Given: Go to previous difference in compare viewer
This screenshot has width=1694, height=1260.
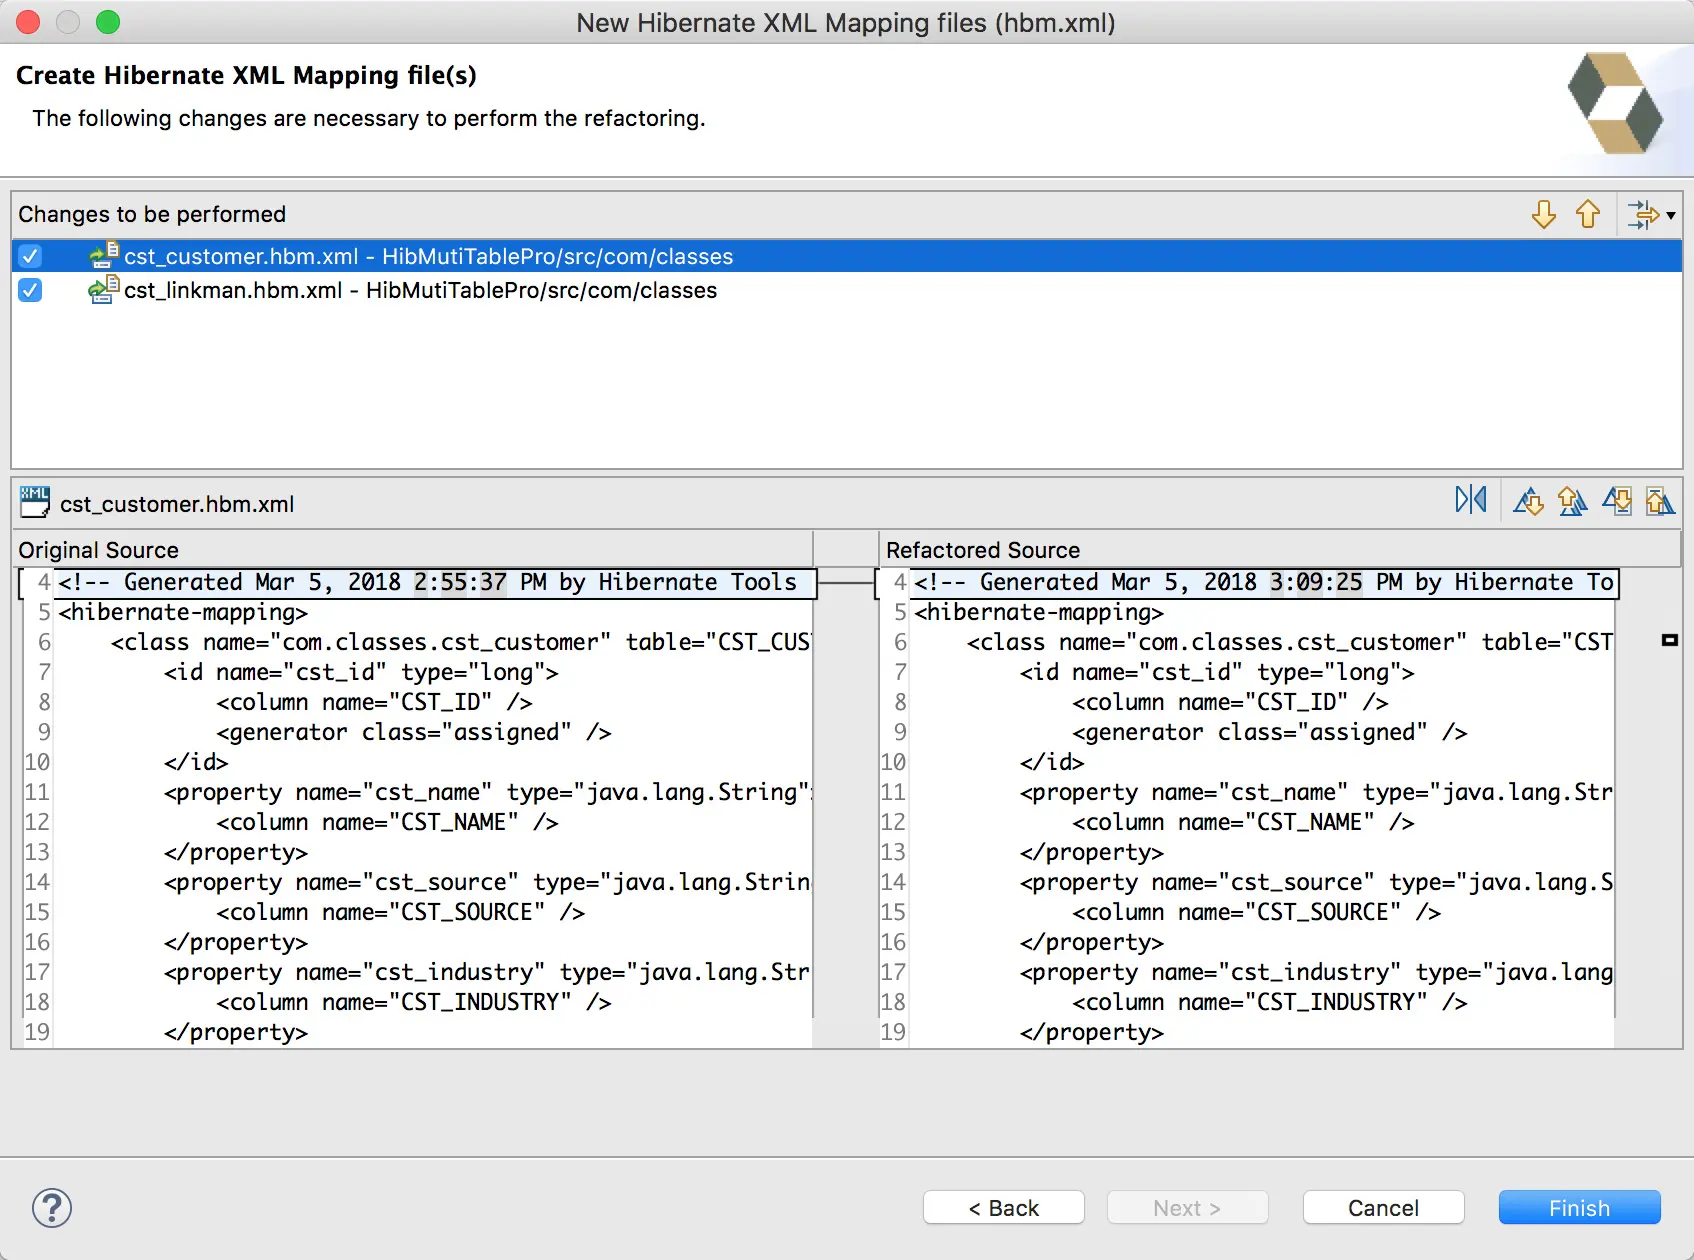Looking at the screenshot, I should click(x=1573, y=500).
